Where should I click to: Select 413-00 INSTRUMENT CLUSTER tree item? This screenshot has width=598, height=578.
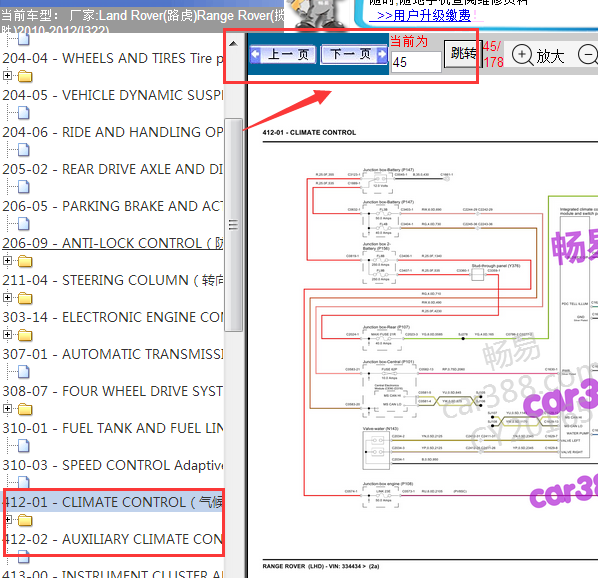tap(113, 573)
